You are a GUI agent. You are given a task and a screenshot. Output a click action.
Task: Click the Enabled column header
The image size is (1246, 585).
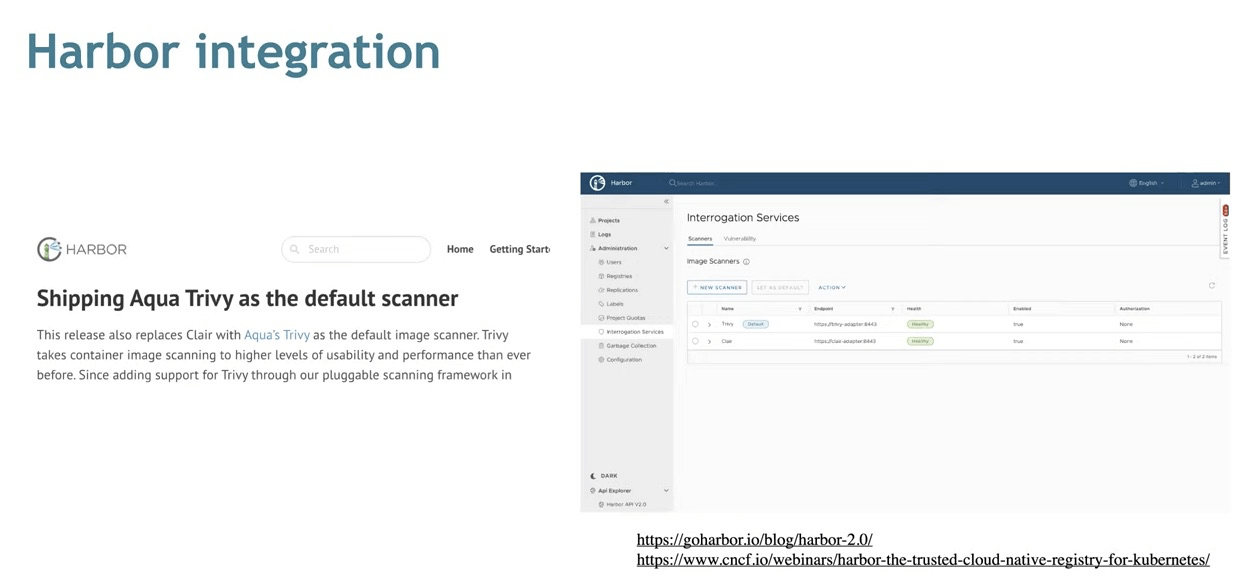(x=1022, y=309)
